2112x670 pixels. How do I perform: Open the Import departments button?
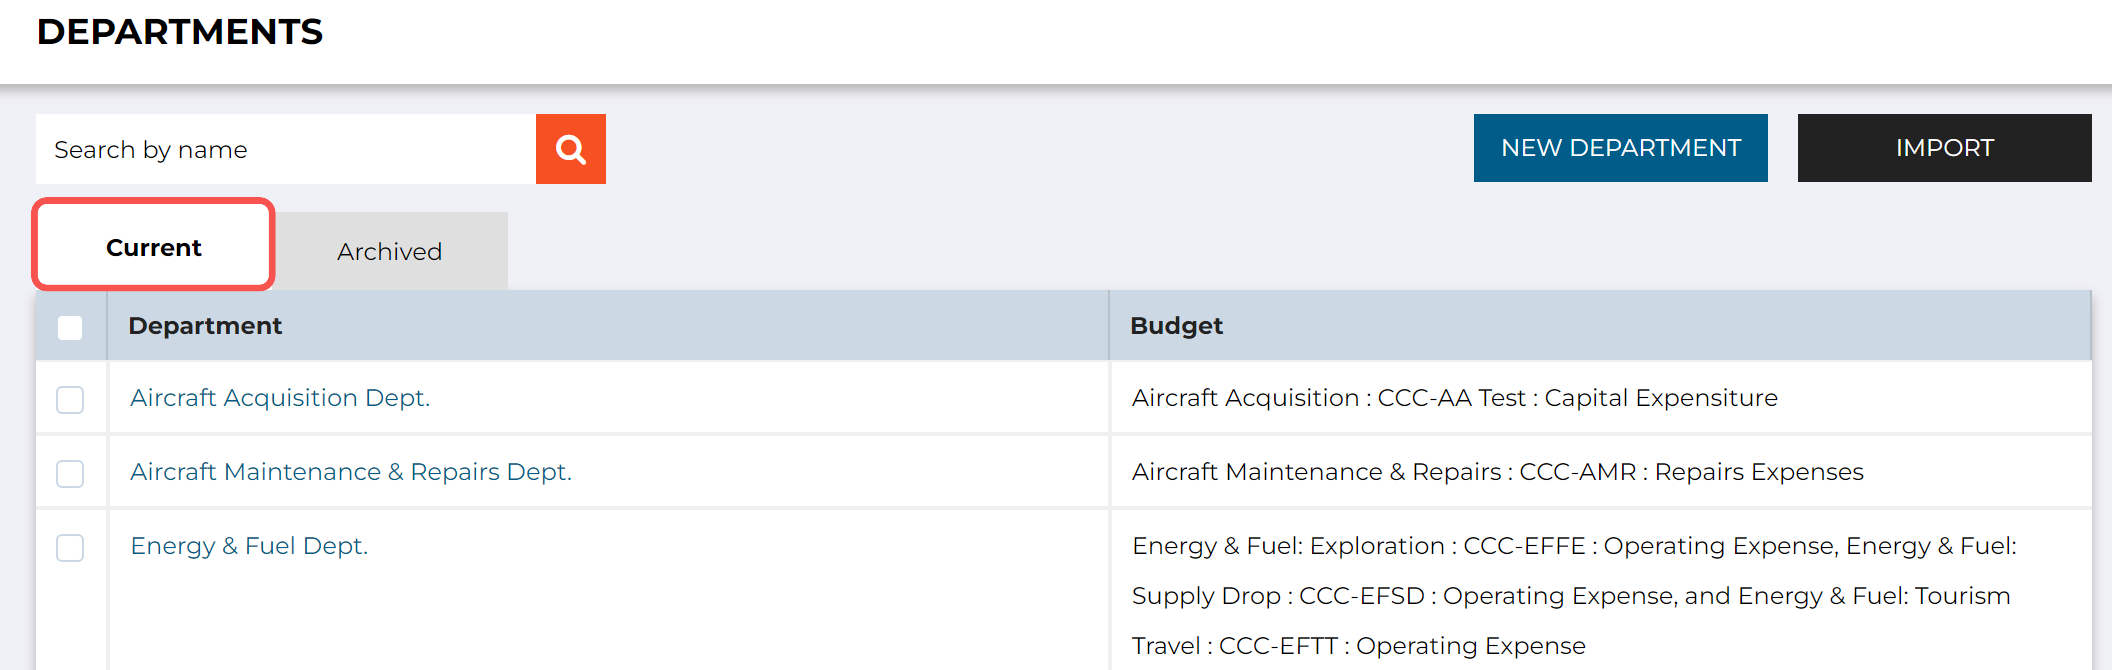pos(1944,148)
